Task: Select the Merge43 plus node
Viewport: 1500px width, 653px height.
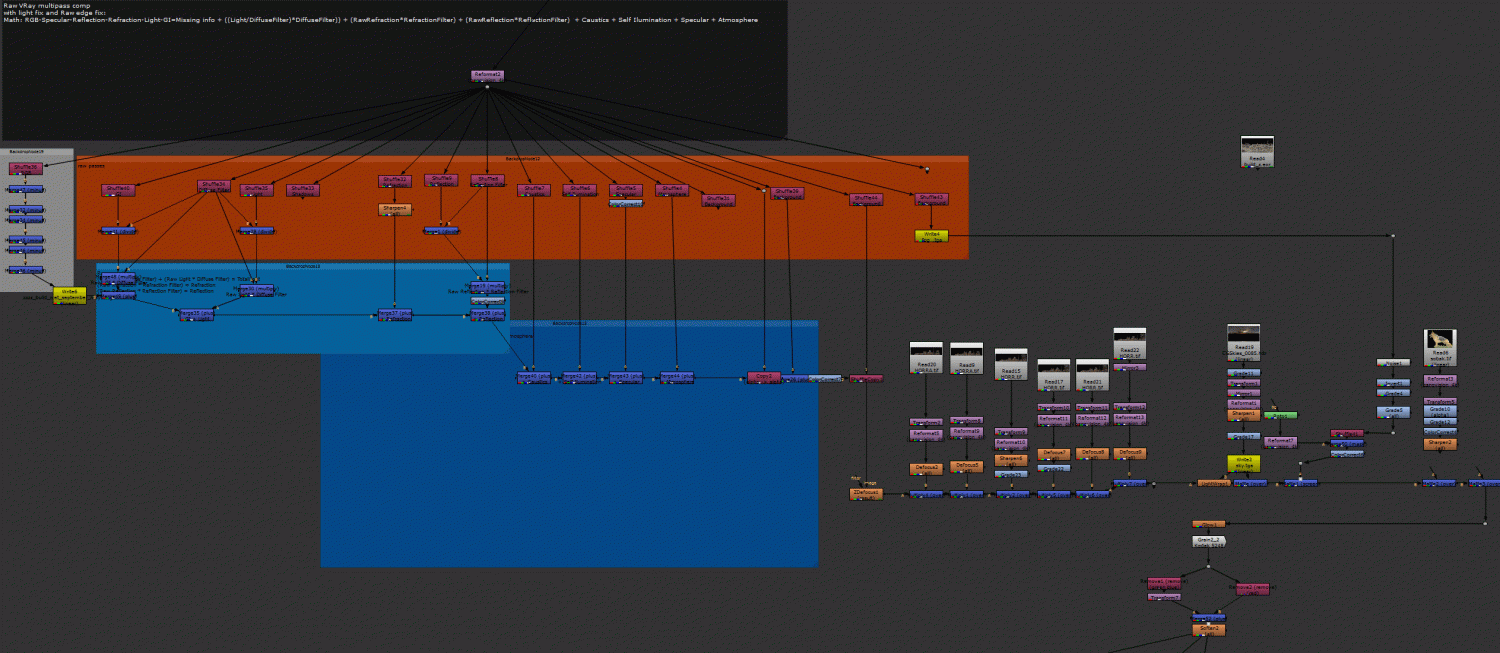Action: 626,377
